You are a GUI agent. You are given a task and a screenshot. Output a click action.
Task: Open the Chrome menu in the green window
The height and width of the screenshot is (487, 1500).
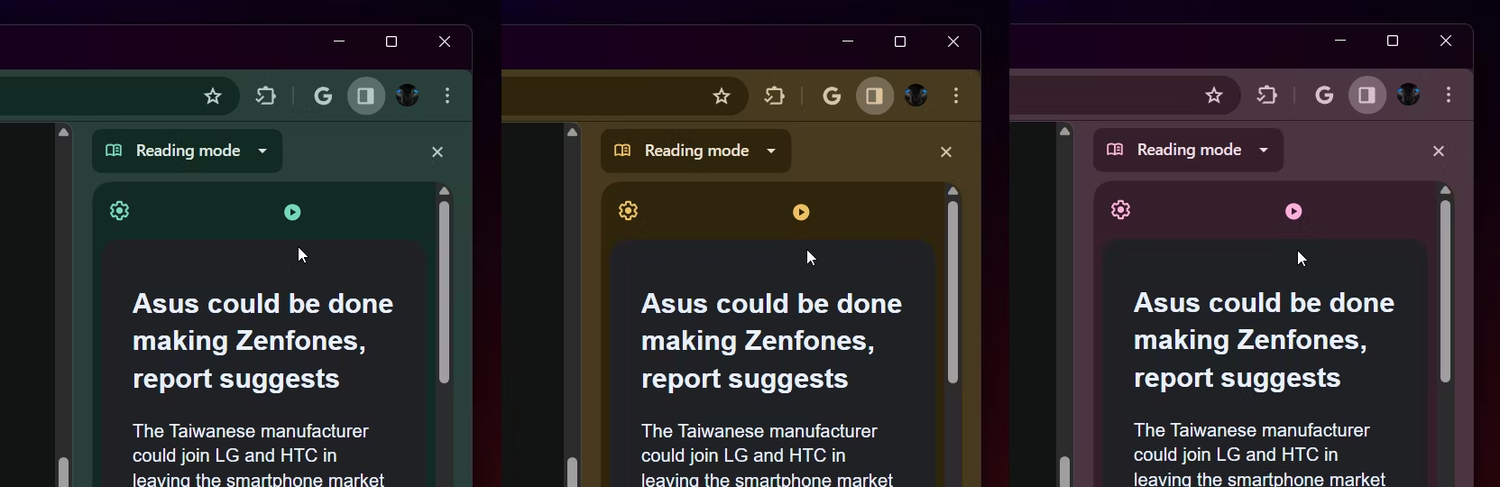pyautogui.click(x=448, y=96)
